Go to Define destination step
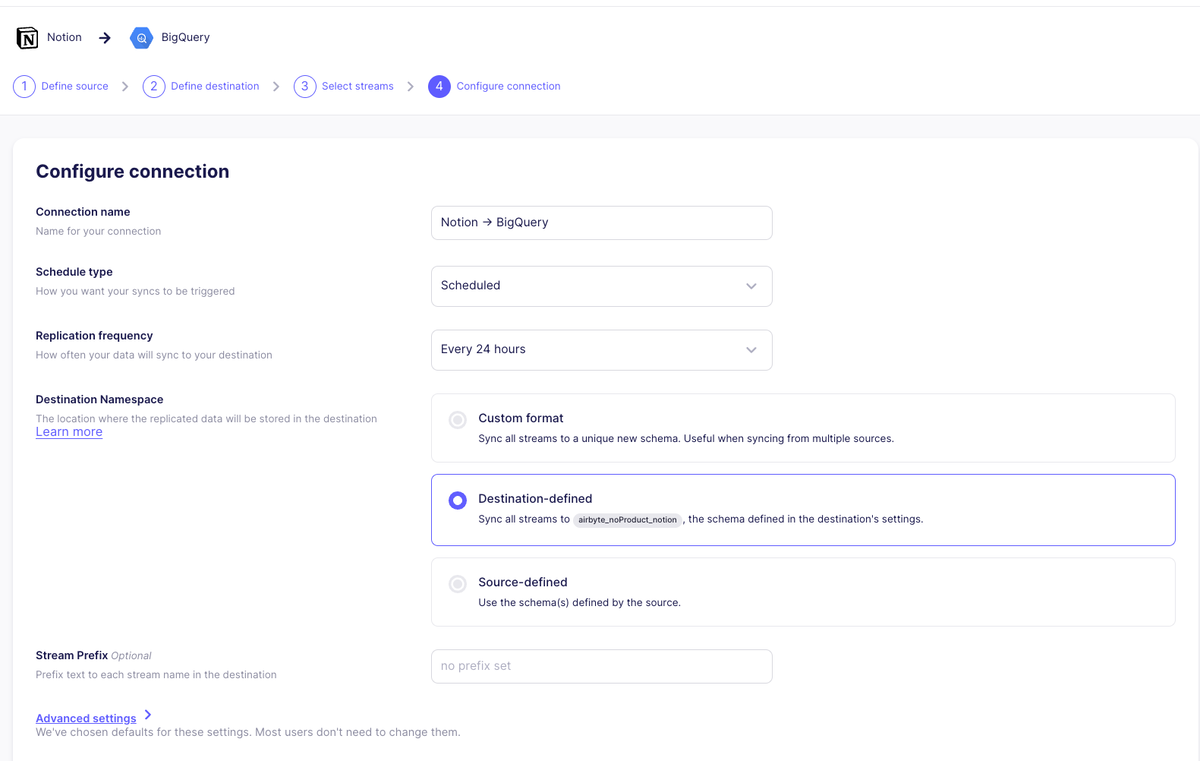The height and width of the screenshot is (761, 1200). pyautogui.click(x=215, y=86)
